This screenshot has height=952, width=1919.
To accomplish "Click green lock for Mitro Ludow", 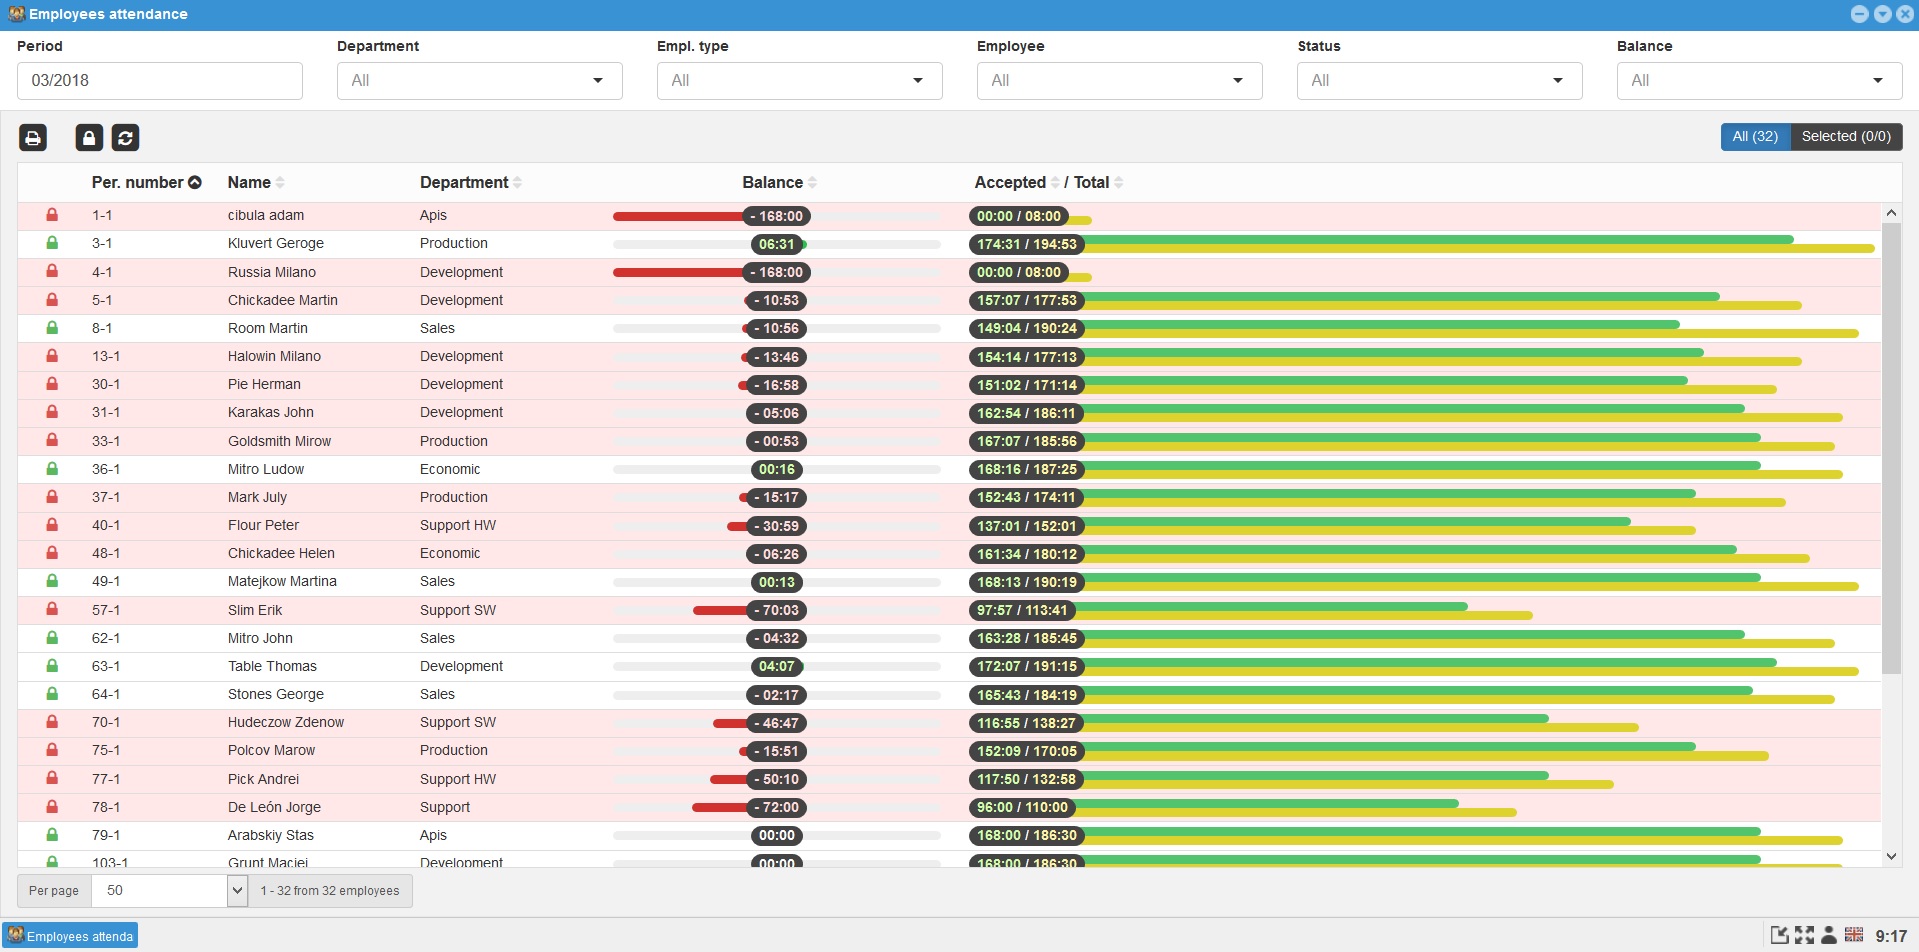I will (x=52, y=468).
